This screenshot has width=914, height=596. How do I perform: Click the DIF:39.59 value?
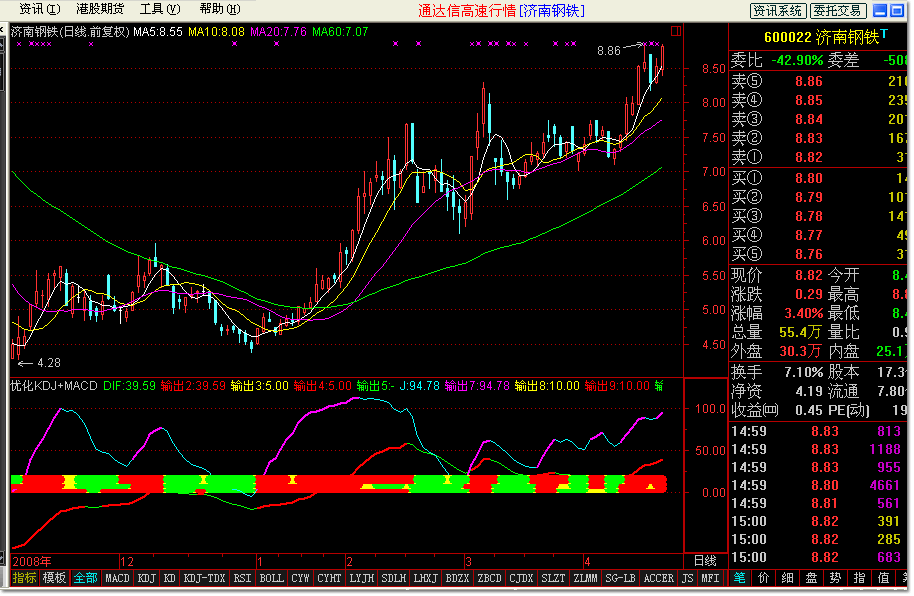coord(129,386)
